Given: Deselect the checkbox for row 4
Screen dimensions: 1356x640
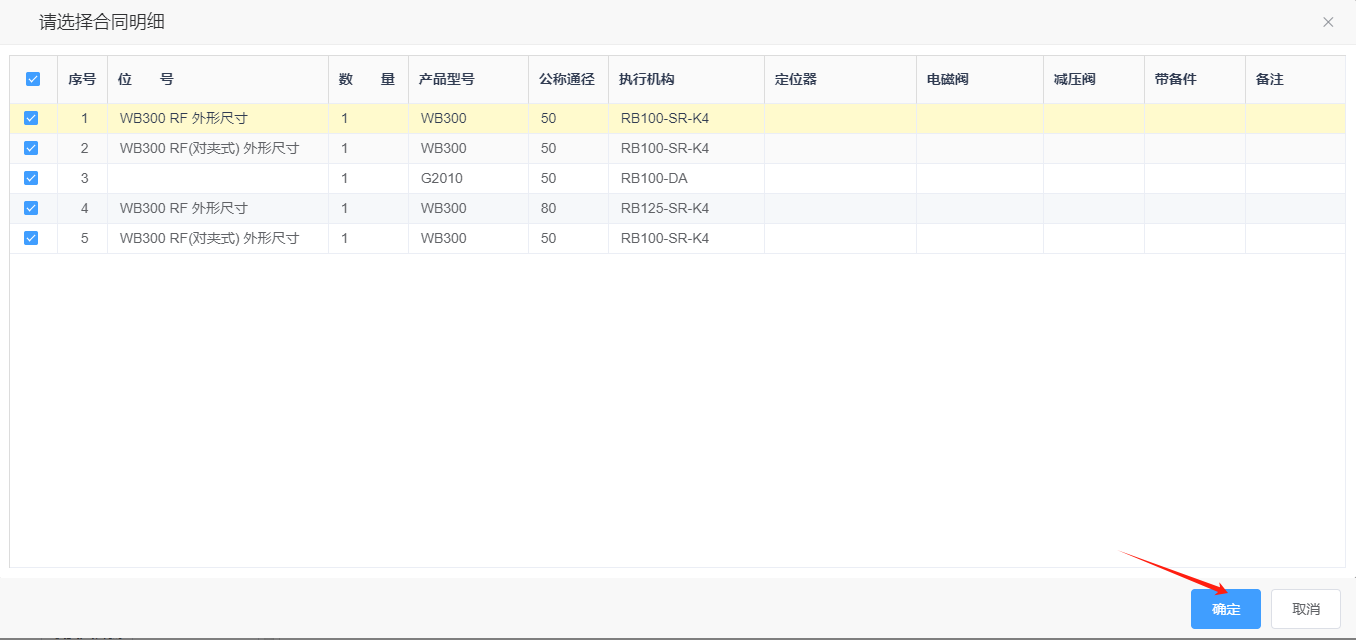Looking at the screenshot, I should pos(31,208).
